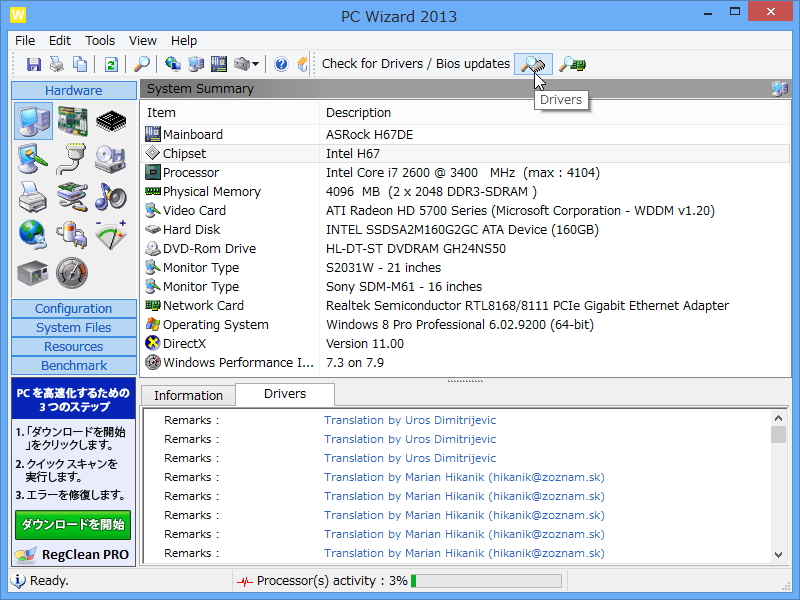Screen dimensions: 800x600
Task: Select the Processor chip icon in Hardware panel
Action: (x=108, y=119)
